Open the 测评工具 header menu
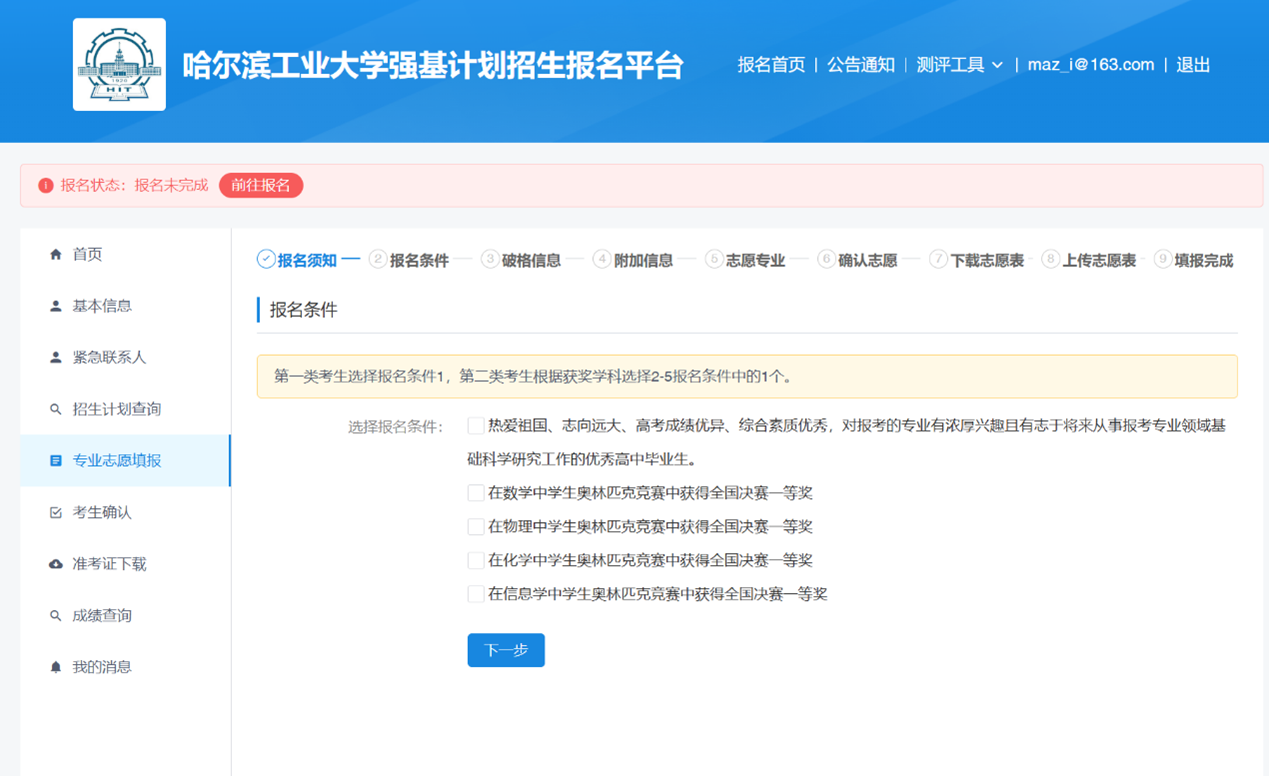The width and height of the screenshot is (1269, 776). click(960, 65)
